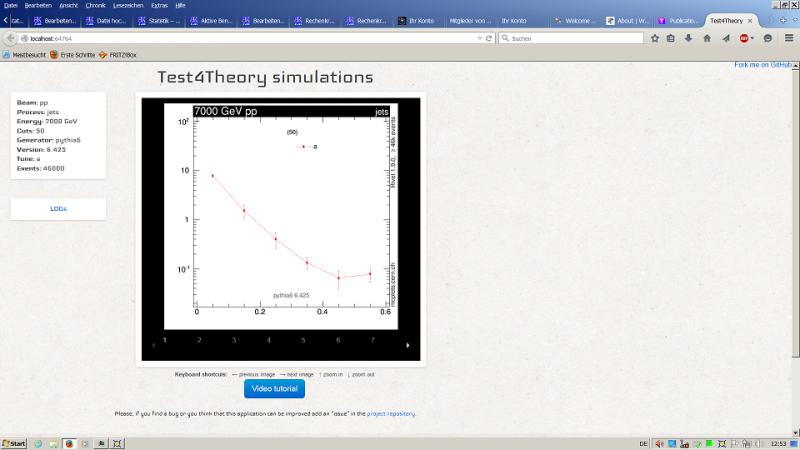Switch to the Statistik tab

pos(159,21)
